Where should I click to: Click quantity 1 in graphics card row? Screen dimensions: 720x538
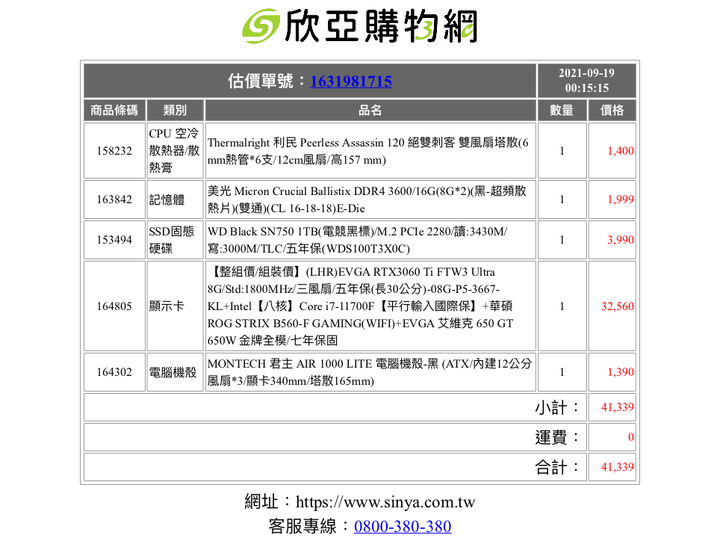pyautogui.click(x=562, y=306)
